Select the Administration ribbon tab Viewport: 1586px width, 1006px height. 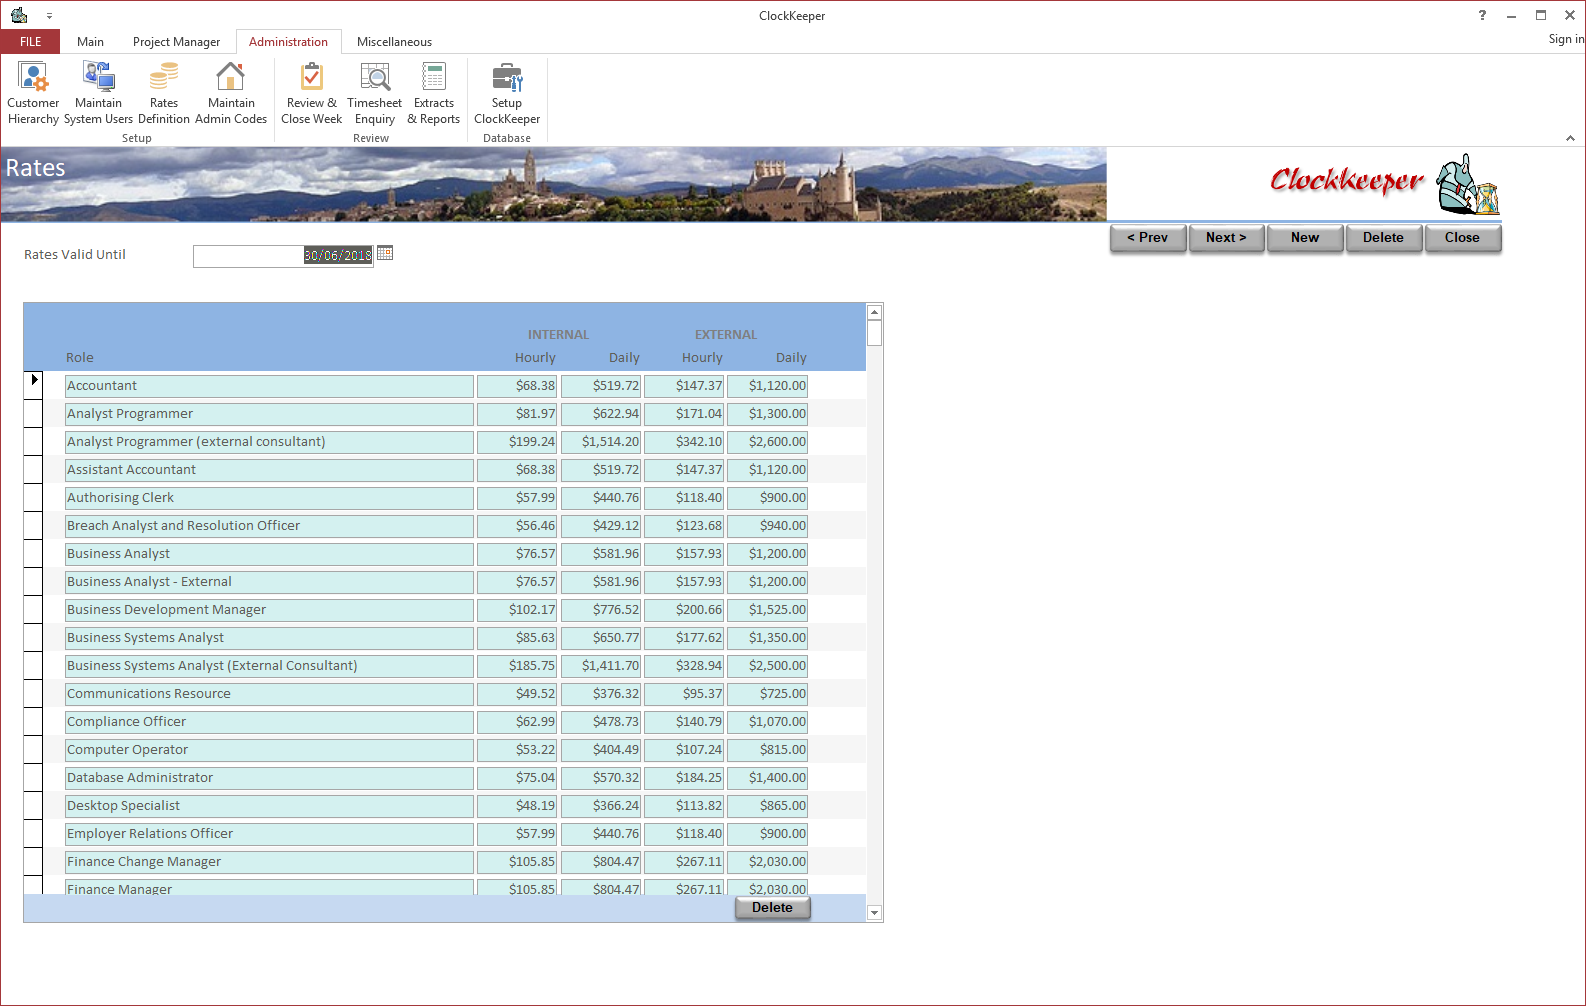tap(288, 42)
